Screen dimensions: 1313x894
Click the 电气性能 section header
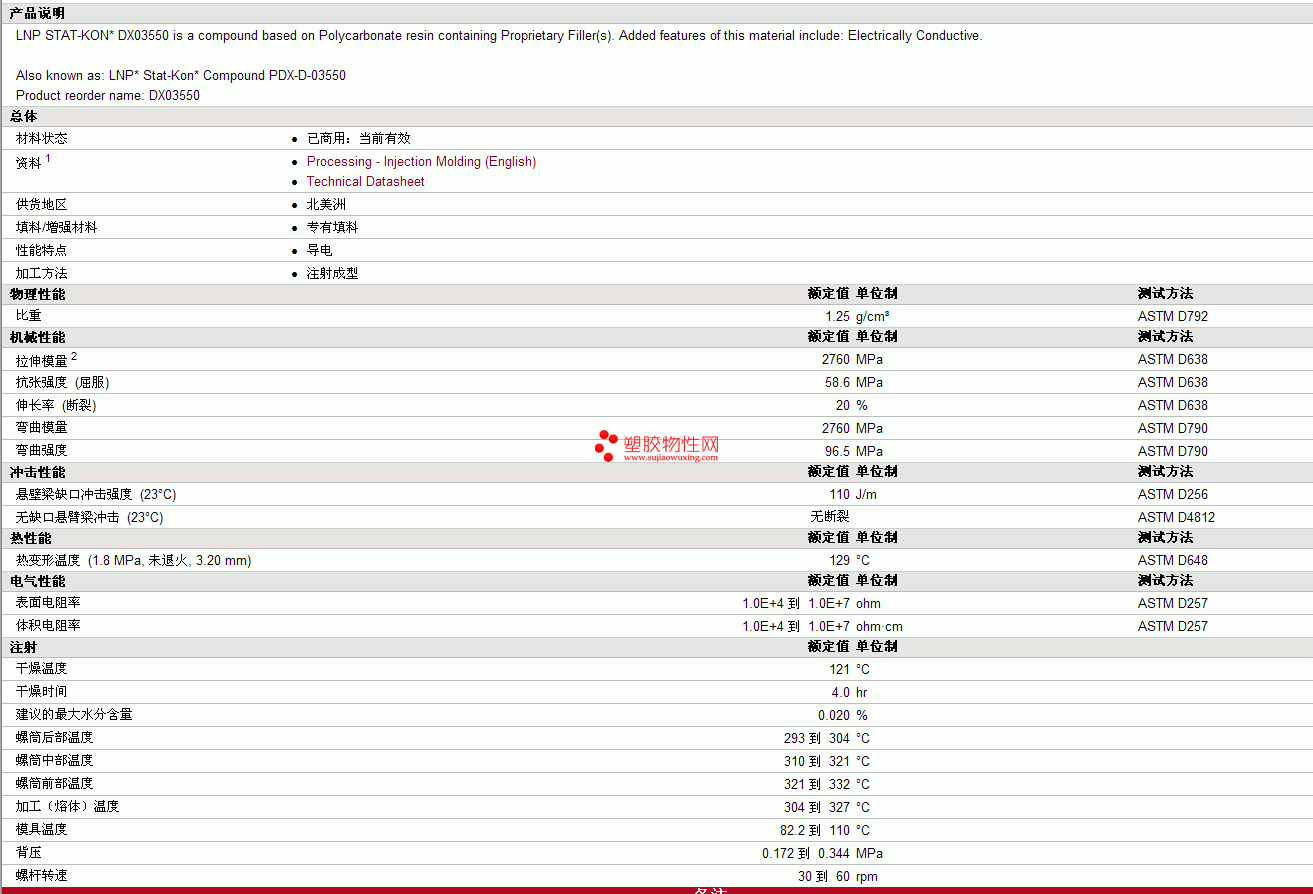point(37,581)
